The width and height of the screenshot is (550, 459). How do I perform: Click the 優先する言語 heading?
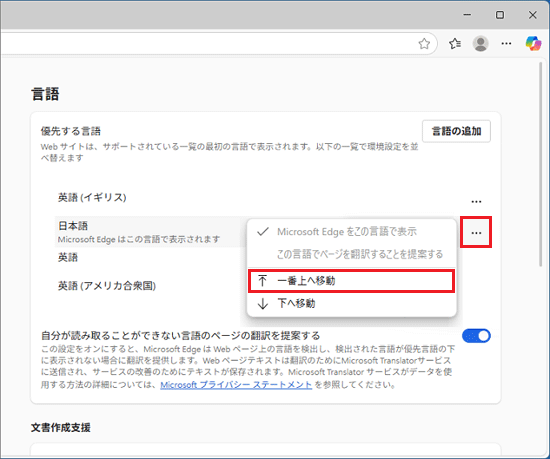pos(71,131)
